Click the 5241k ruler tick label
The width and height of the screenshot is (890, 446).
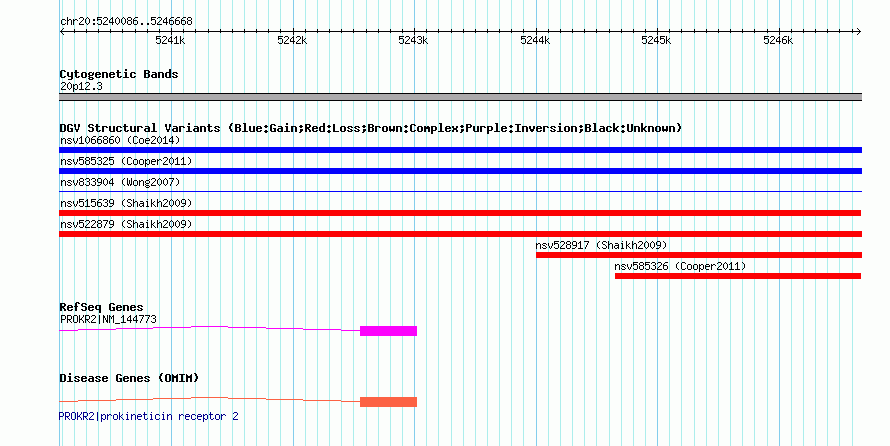point(170,40)
